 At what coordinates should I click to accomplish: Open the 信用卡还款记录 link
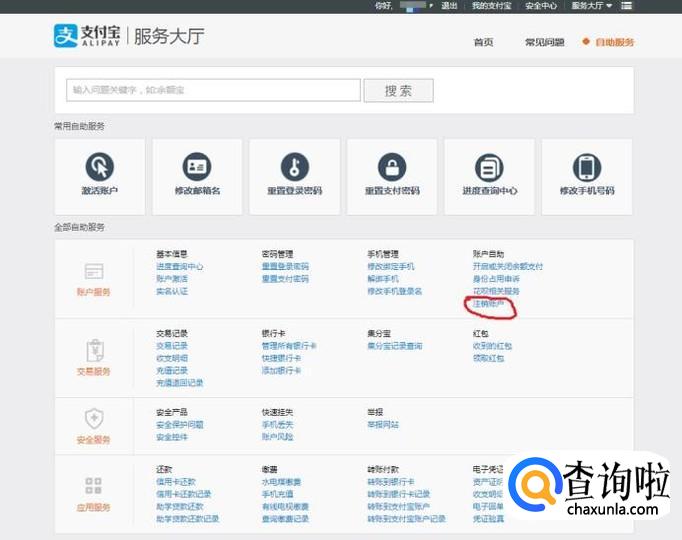click(184, 494)
